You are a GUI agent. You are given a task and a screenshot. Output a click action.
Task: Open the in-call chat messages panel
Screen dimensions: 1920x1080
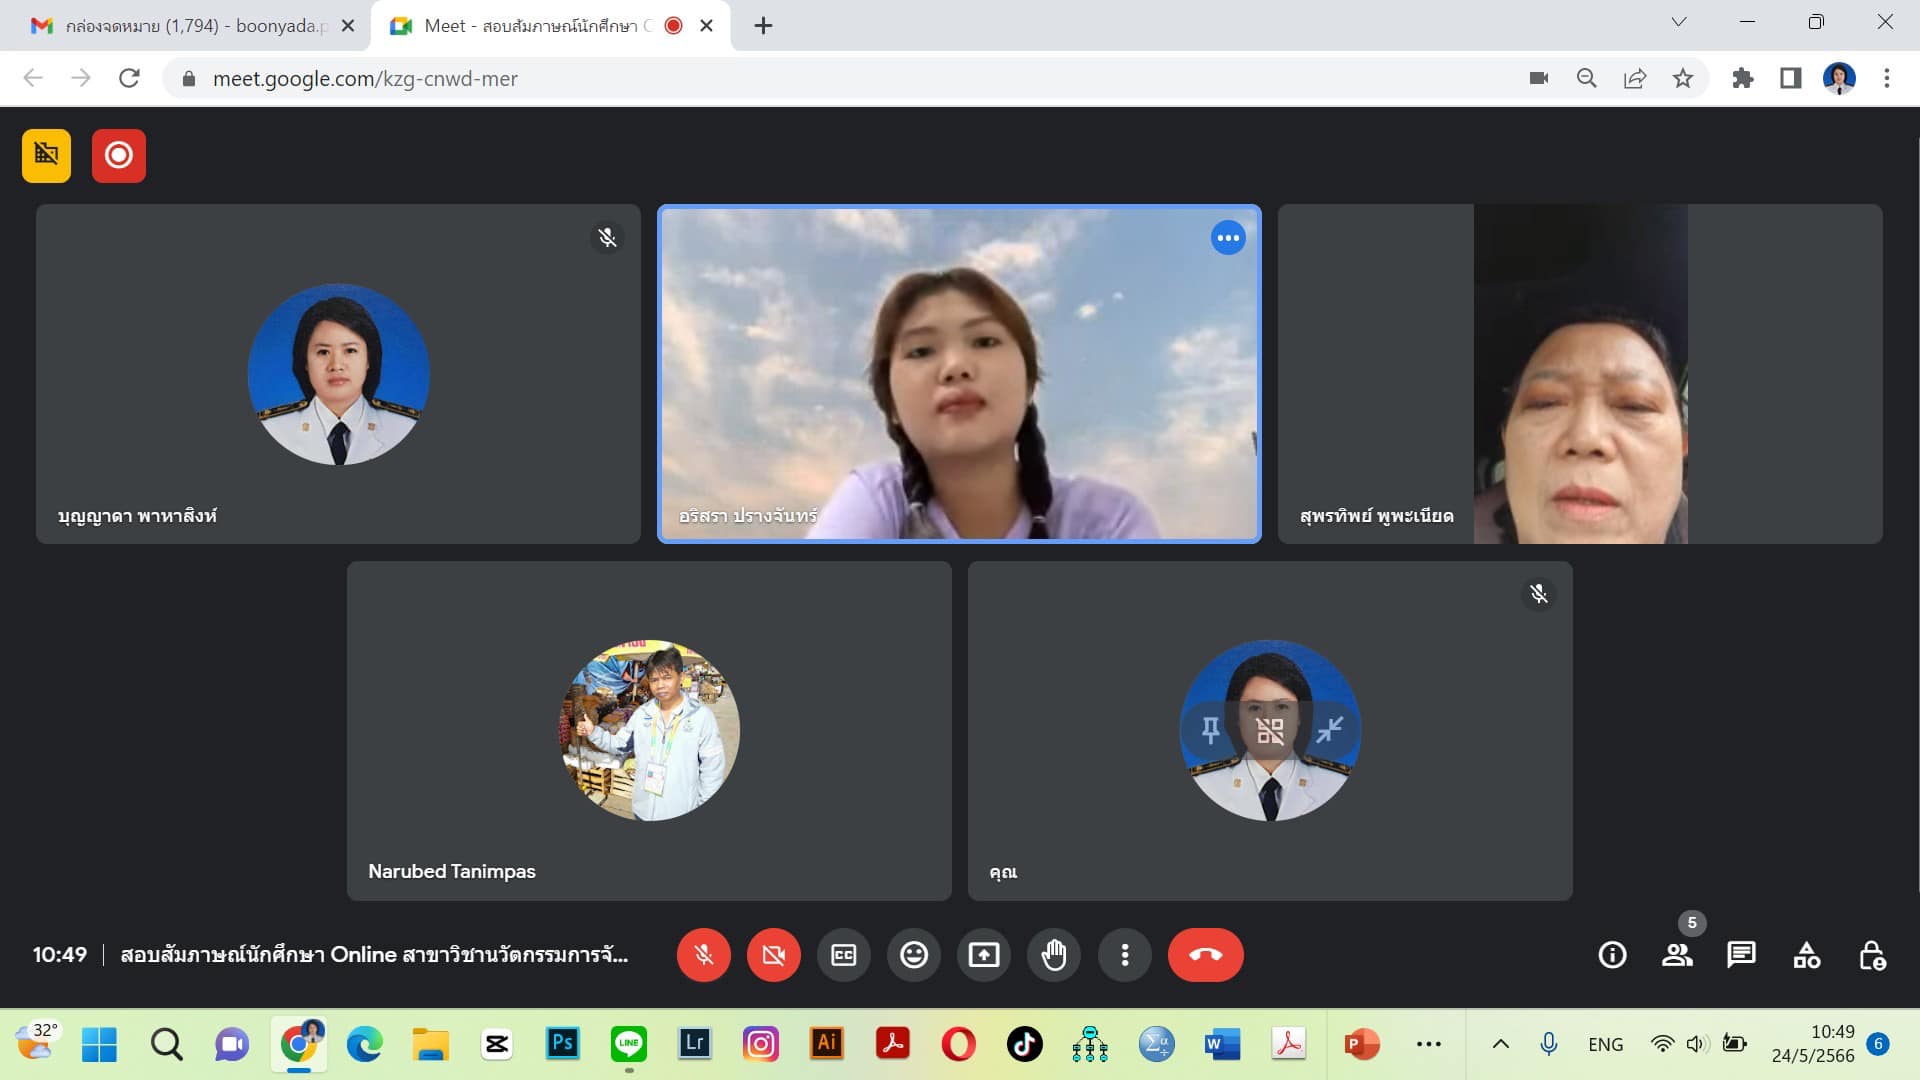[x=1741, y=955]
